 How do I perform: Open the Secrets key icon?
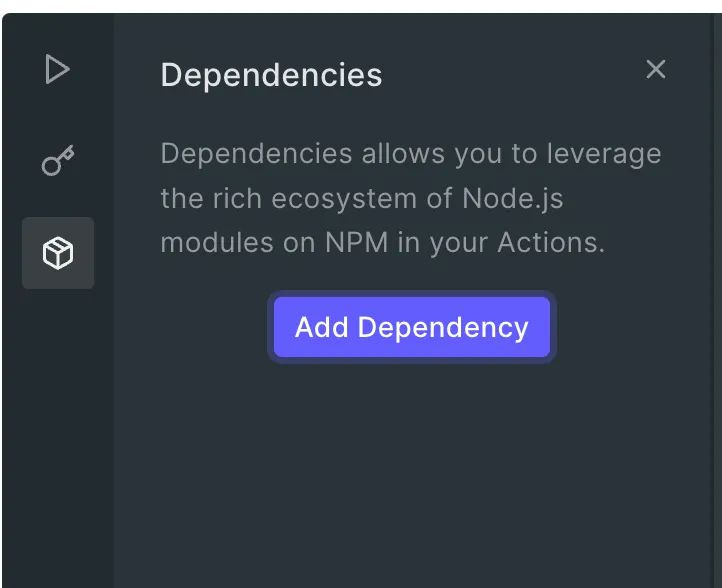[x=58, y=161]
